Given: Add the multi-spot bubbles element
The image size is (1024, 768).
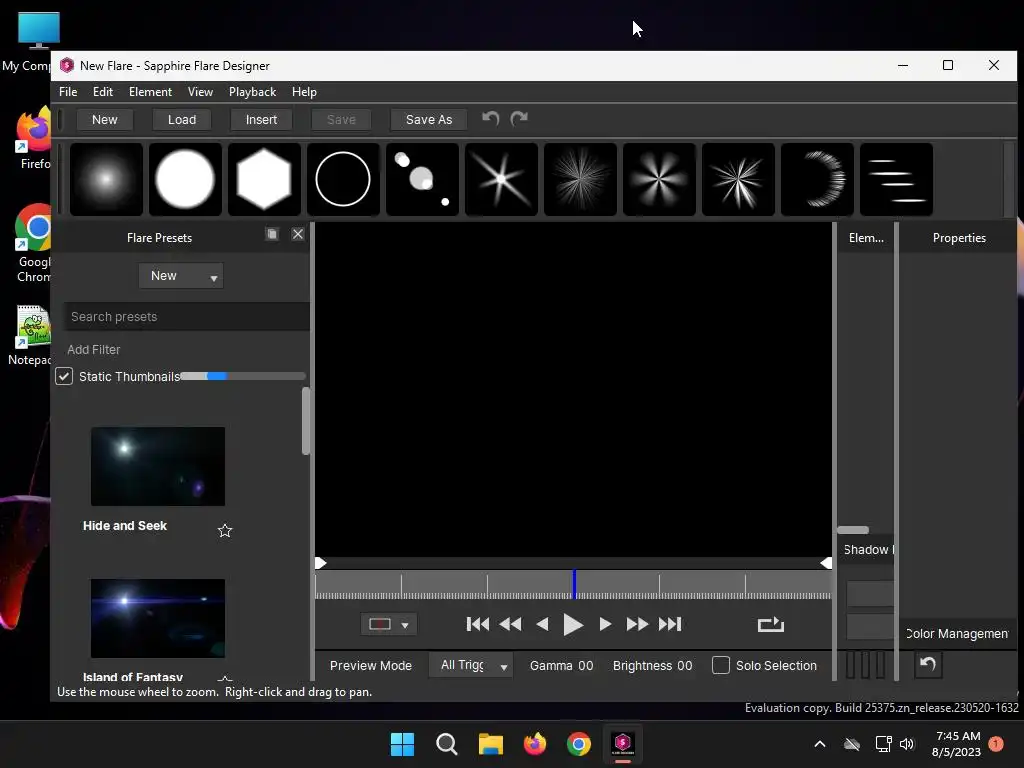Looking at the screenshot, I should coord(423,179).
